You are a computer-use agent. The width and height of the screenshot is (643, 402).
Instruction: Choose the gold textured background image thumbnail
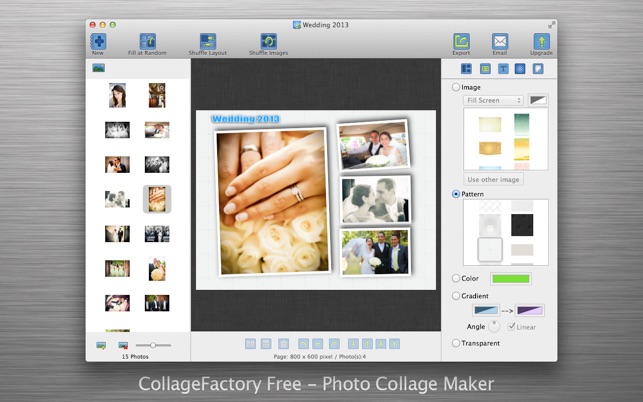click(490, 148)
